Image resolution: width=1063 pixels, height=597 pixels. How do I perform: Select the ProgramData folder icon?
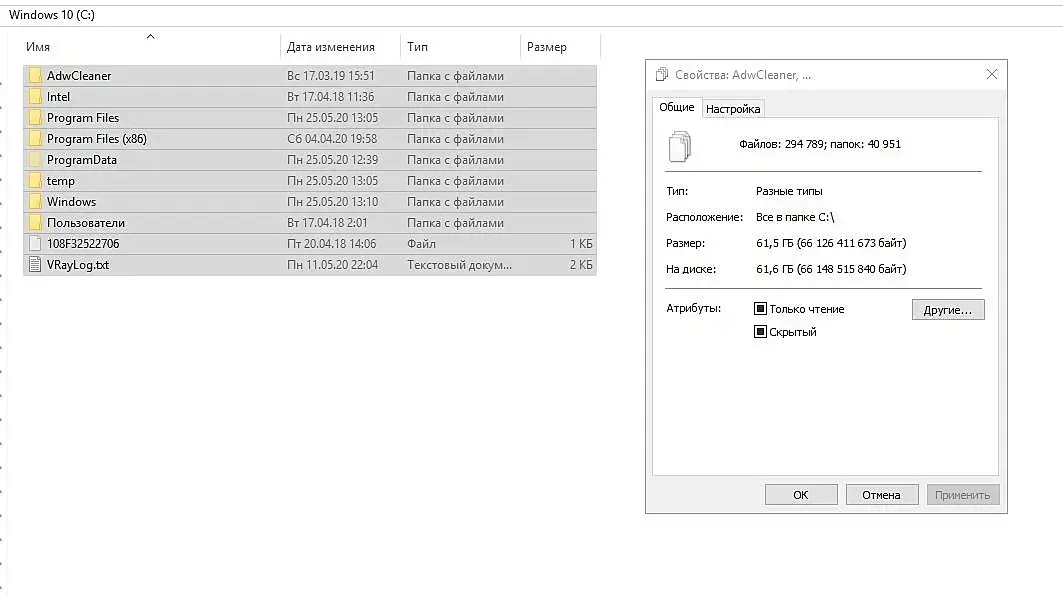tap(35, 159)
